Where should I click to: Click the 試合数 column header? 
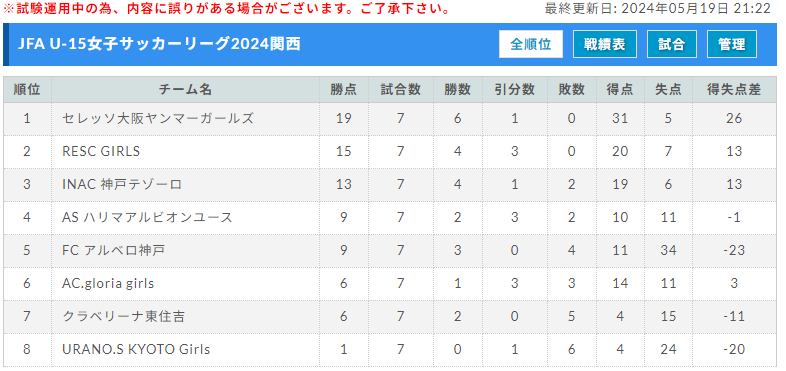400,90
